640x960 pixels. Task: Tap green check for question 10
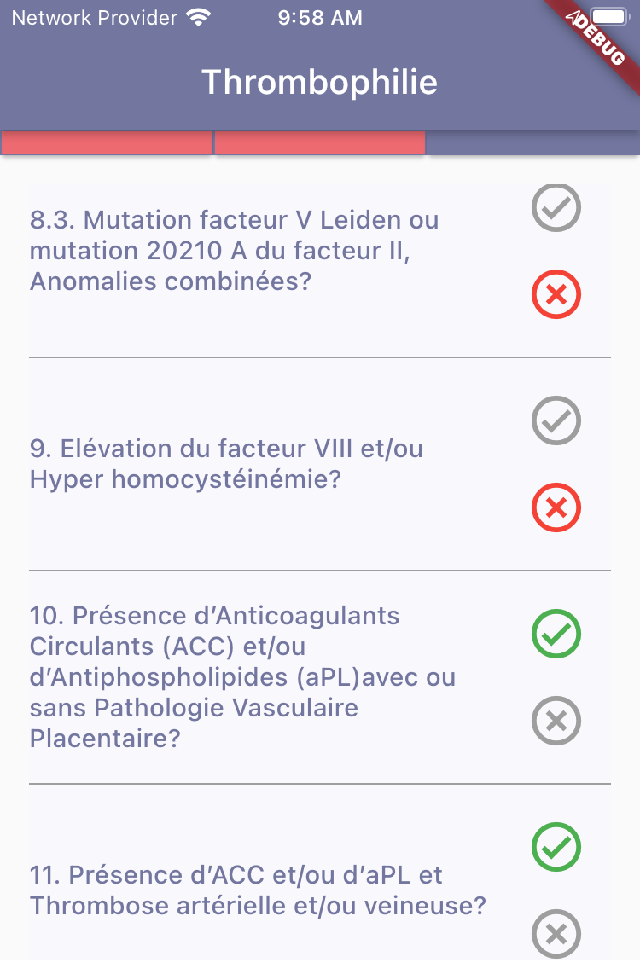(x=557, y=633)
